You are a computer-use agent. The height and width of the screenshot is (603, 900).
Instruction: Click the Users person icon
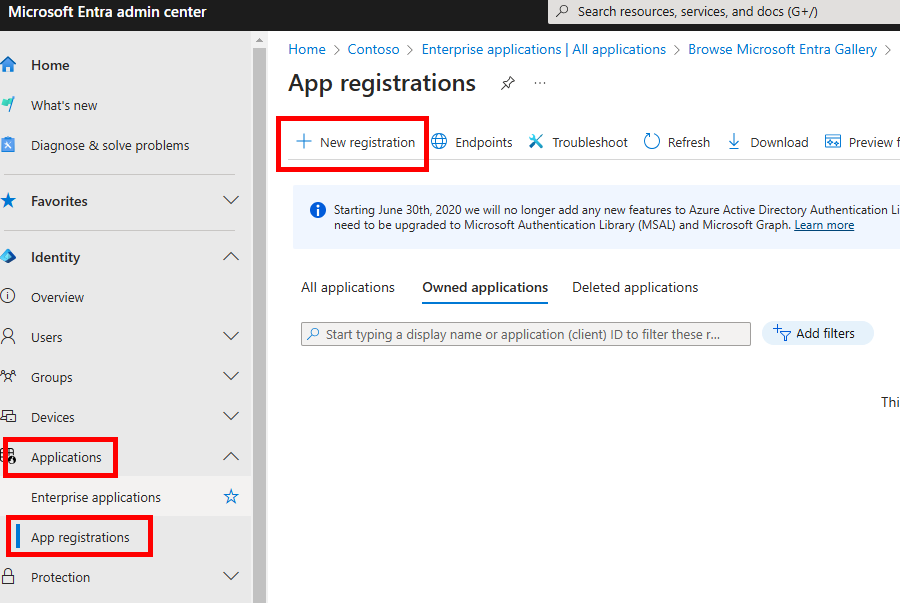coord(7,336)
